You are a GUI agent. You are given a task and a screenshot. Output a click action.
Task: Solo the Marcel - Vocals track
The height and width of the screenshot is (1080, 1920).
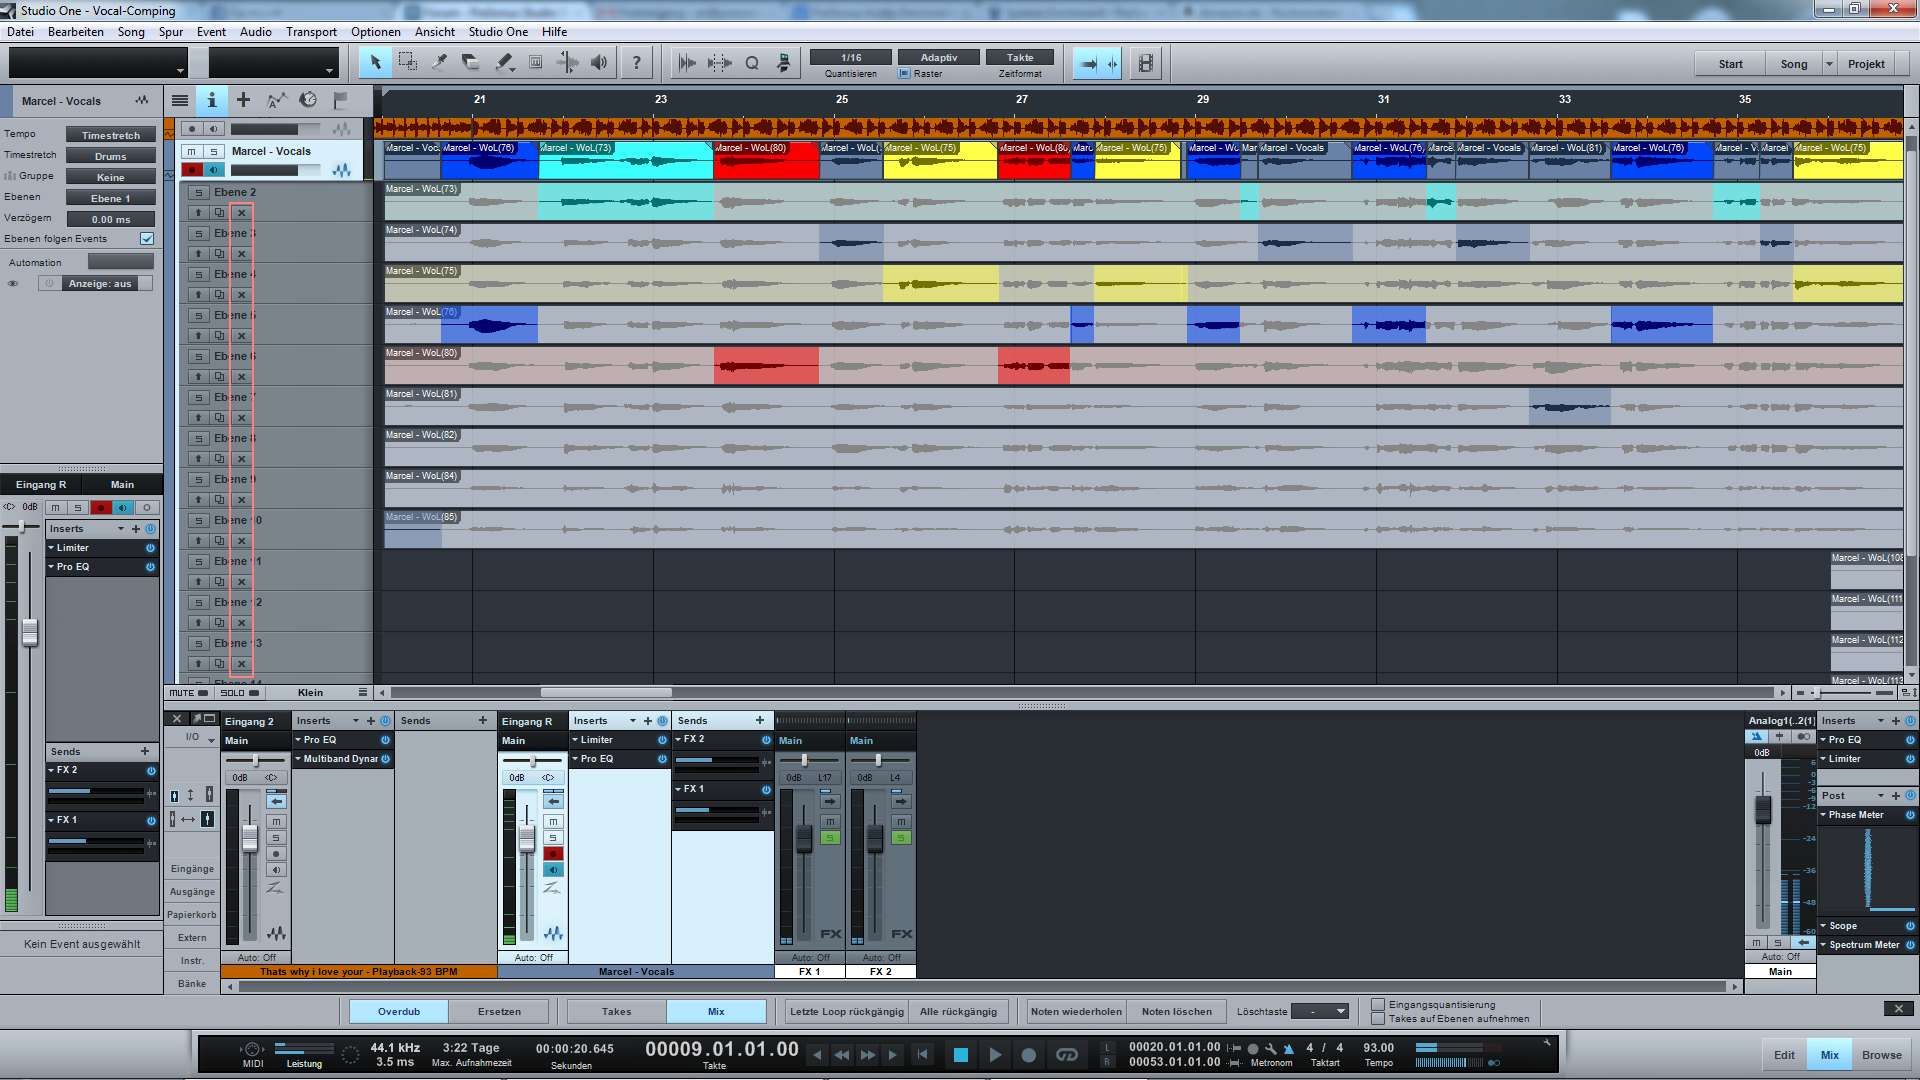pyautogui.click(x=214, y=152)
